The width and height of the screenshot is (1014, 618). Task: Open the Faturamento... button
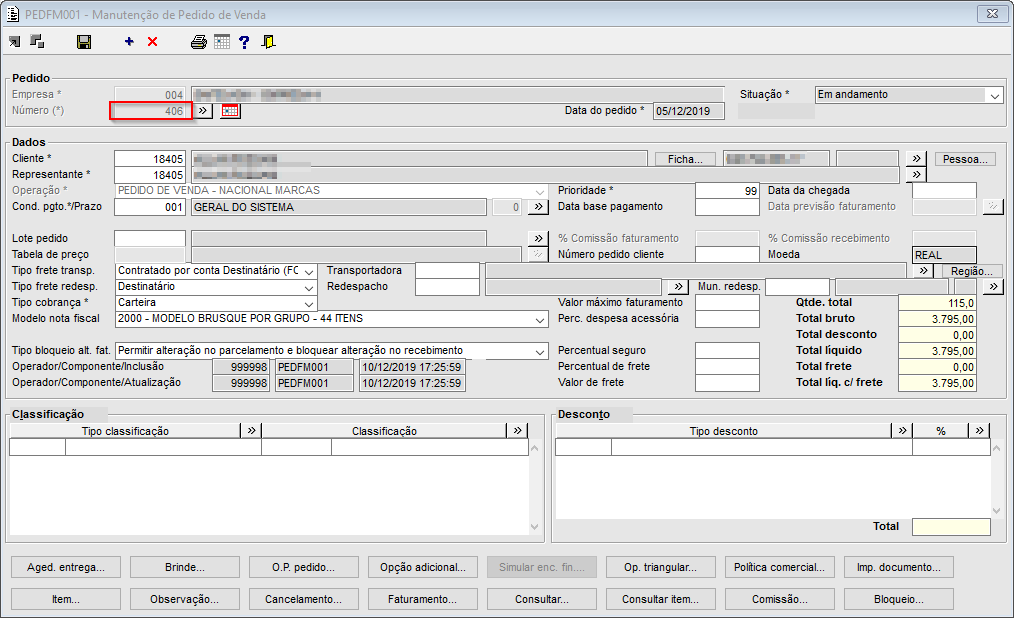click(x=423, y=599)
